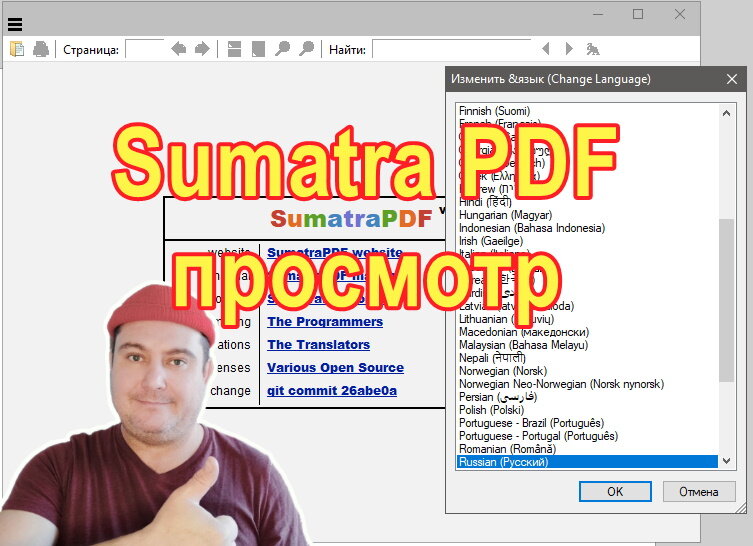Click the language list scrollbar thumb

point(727,300)
